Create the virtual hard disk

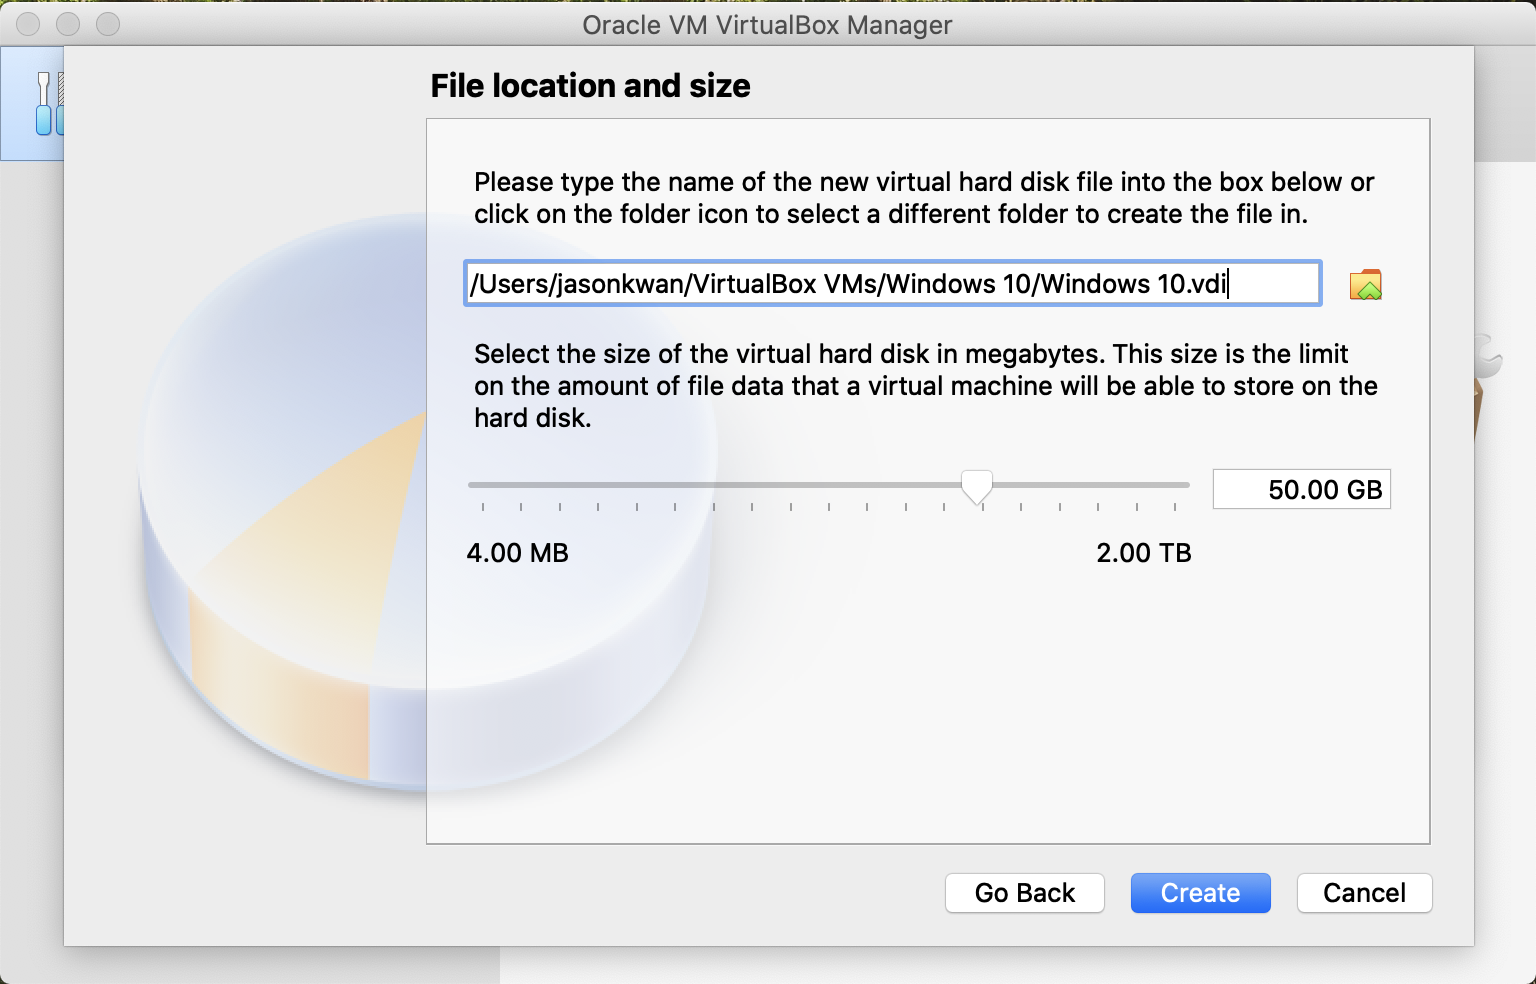pos(1200,893)
